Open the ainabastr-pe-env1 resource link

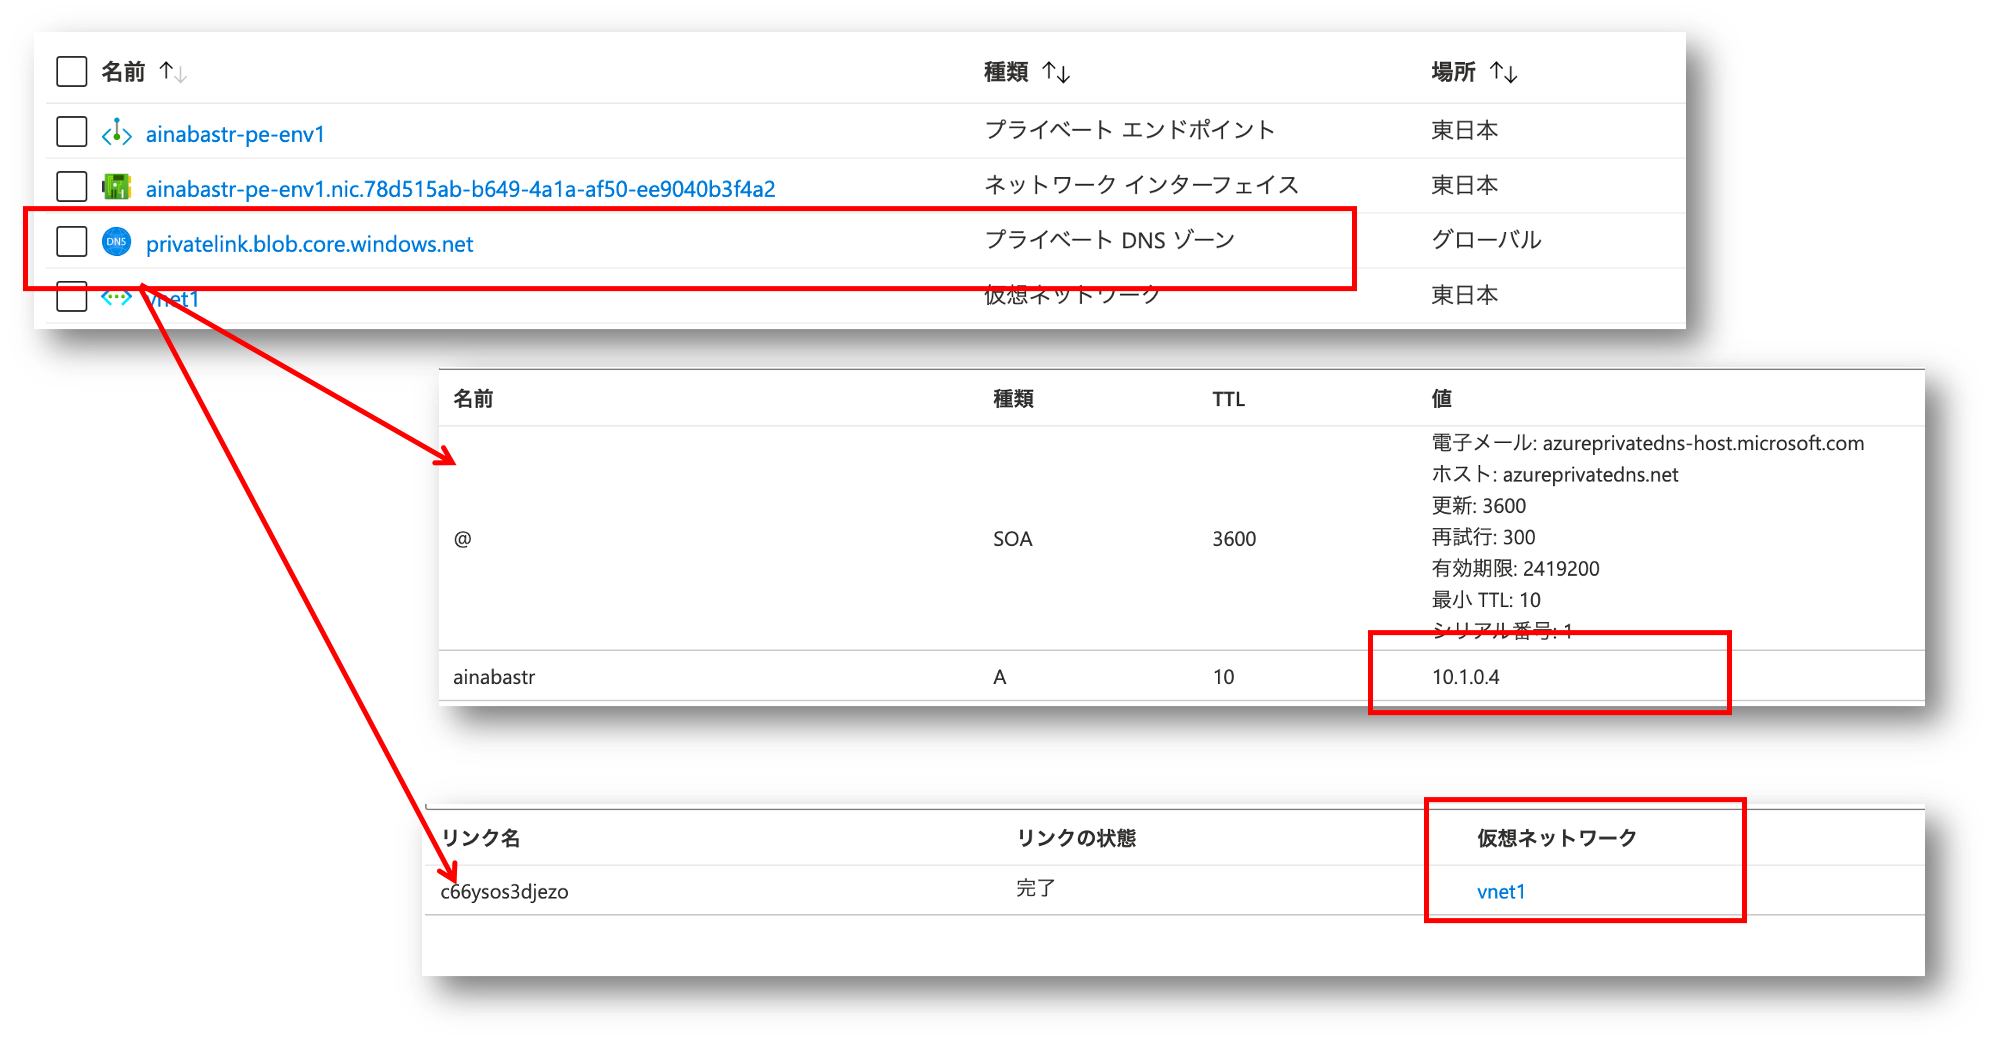tap(235, 134)
